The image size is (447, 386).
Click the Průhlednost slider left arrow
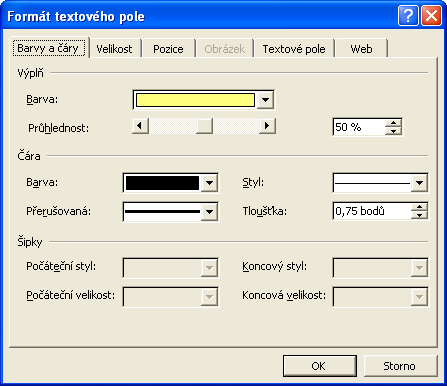click(x=140, y=126)
